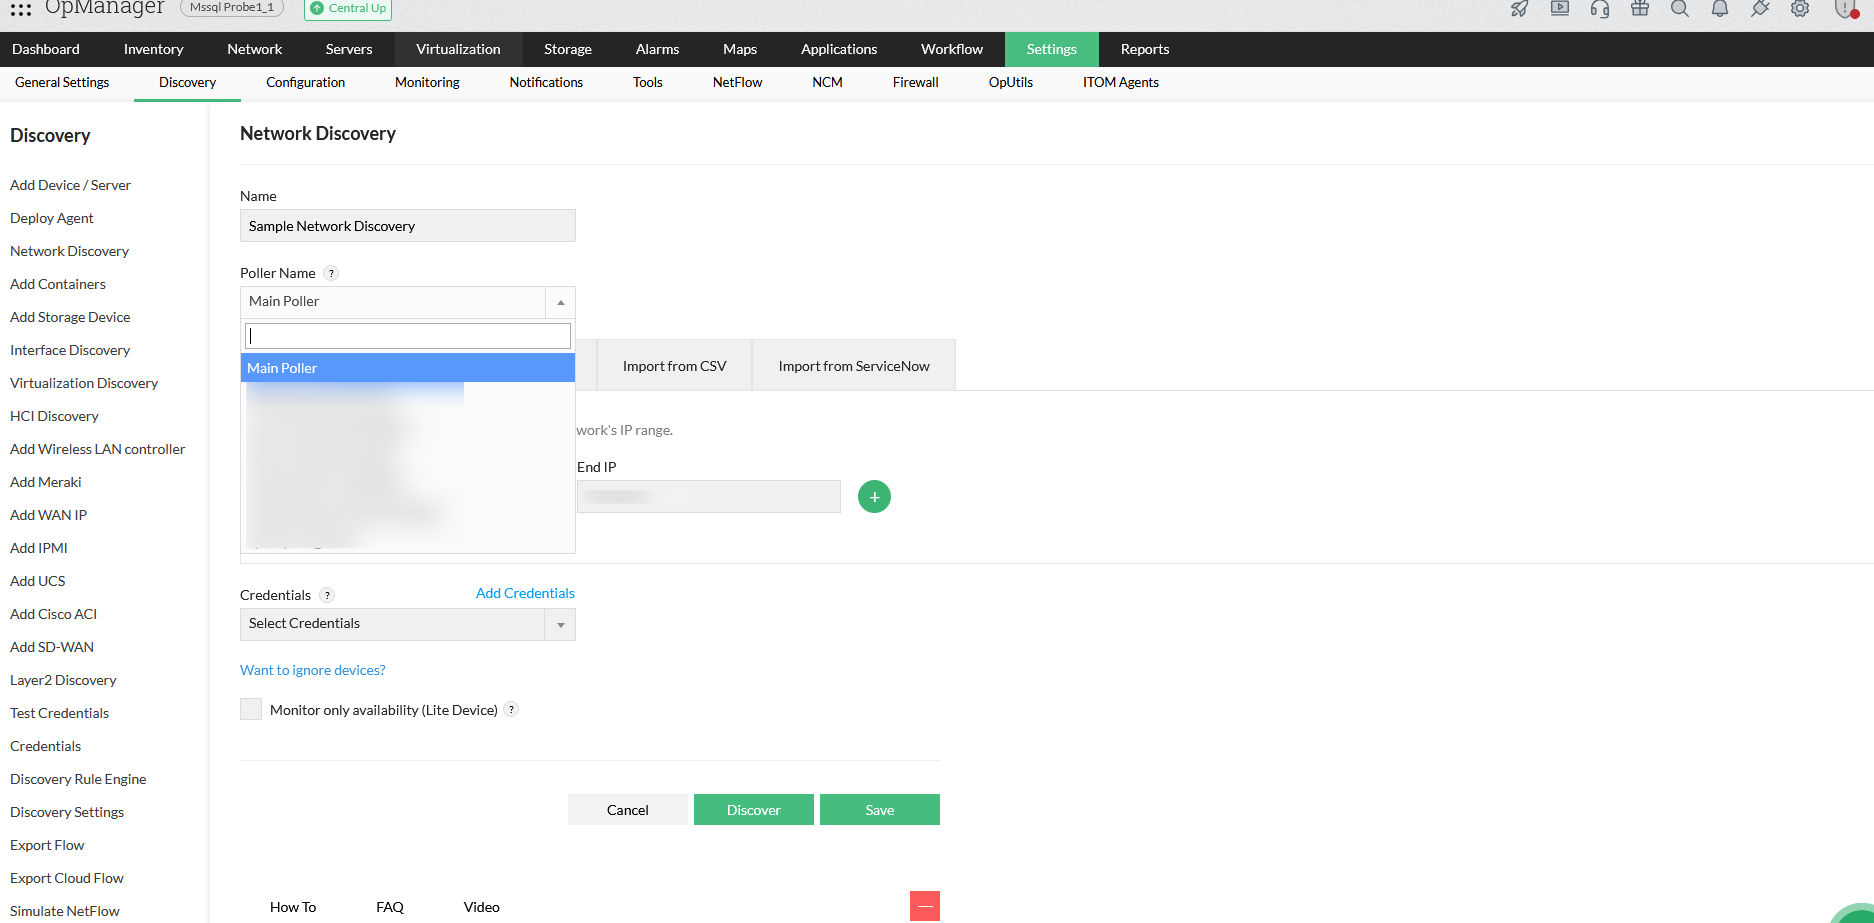The height and width of the screenshot is (923, 1874).
Task: Open the Inventory menu
Action: coord(154,49)
